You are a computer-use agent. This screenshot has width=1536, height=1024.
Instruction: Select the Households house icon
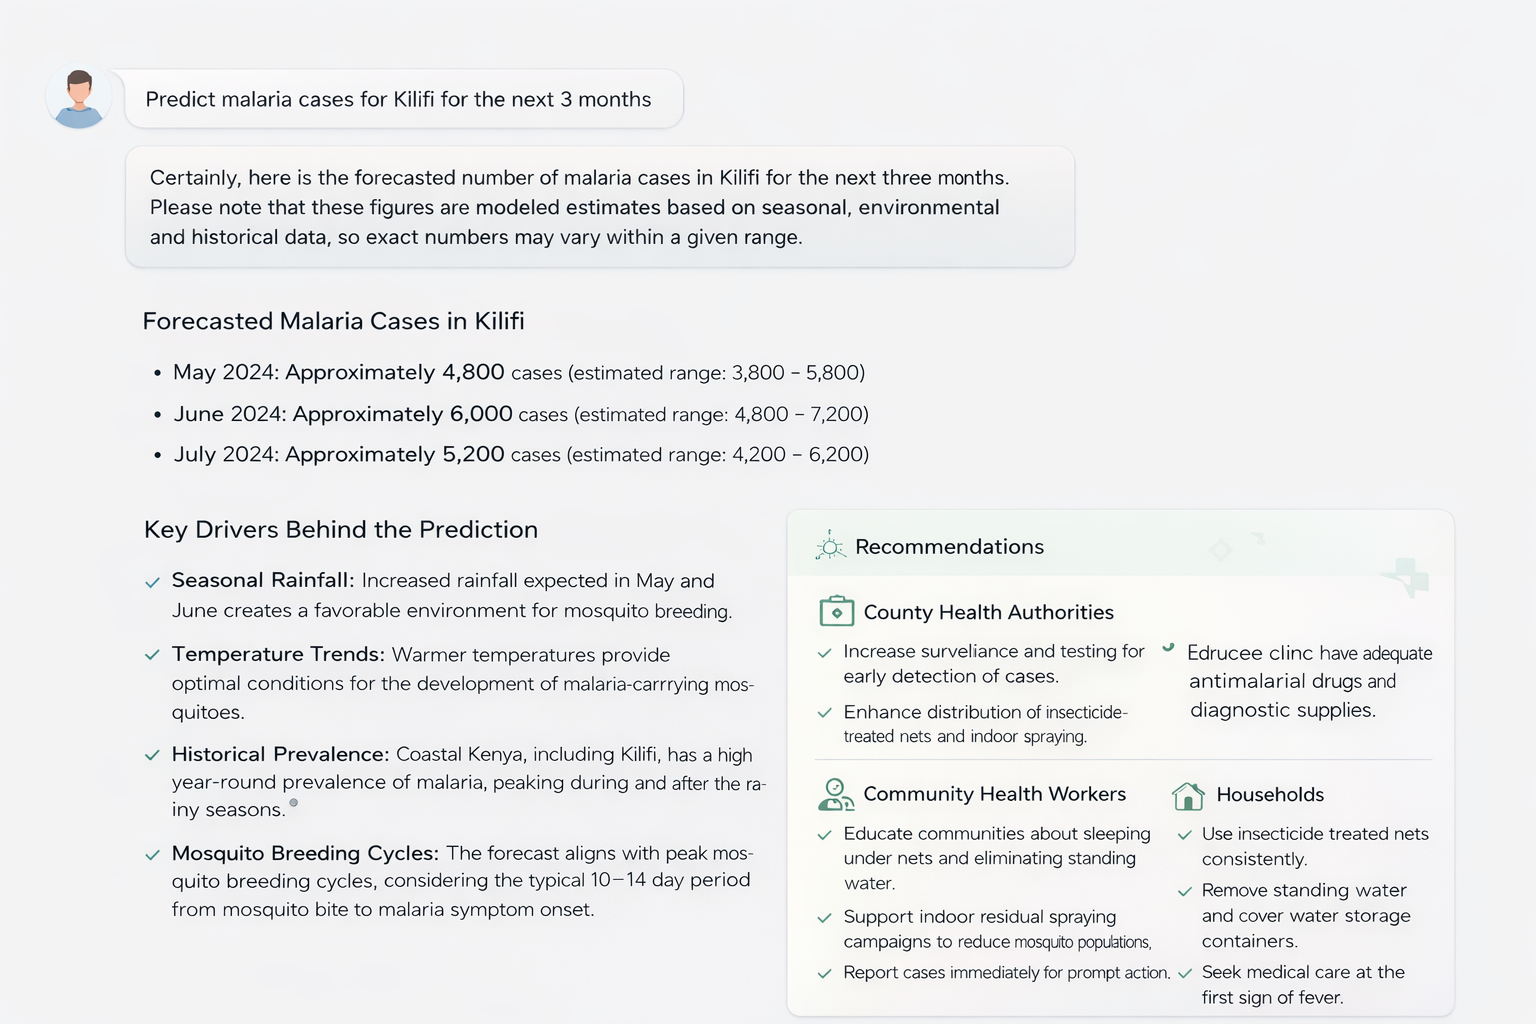[x=1188, y=795]
